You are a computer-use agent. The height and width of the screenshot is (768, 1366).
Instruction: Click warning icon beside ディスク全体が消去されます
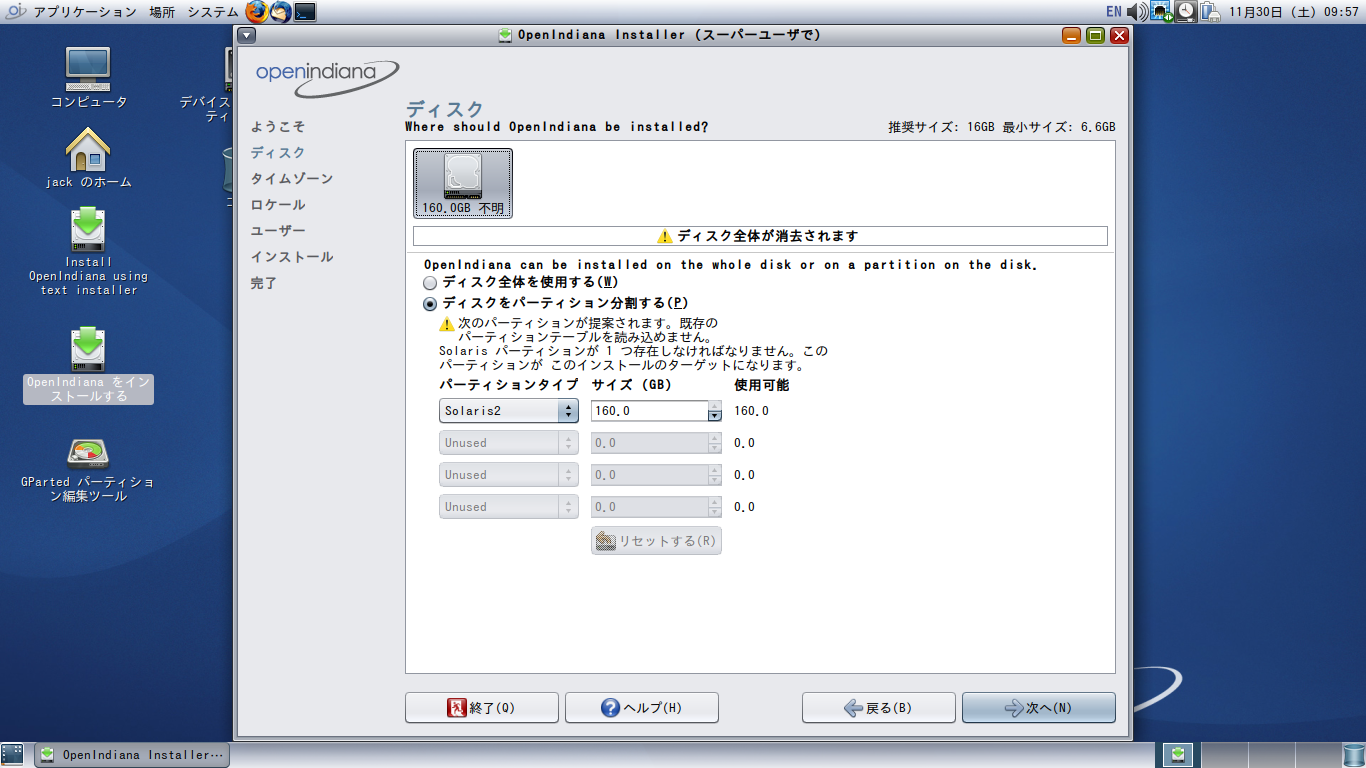click(665, 236)
